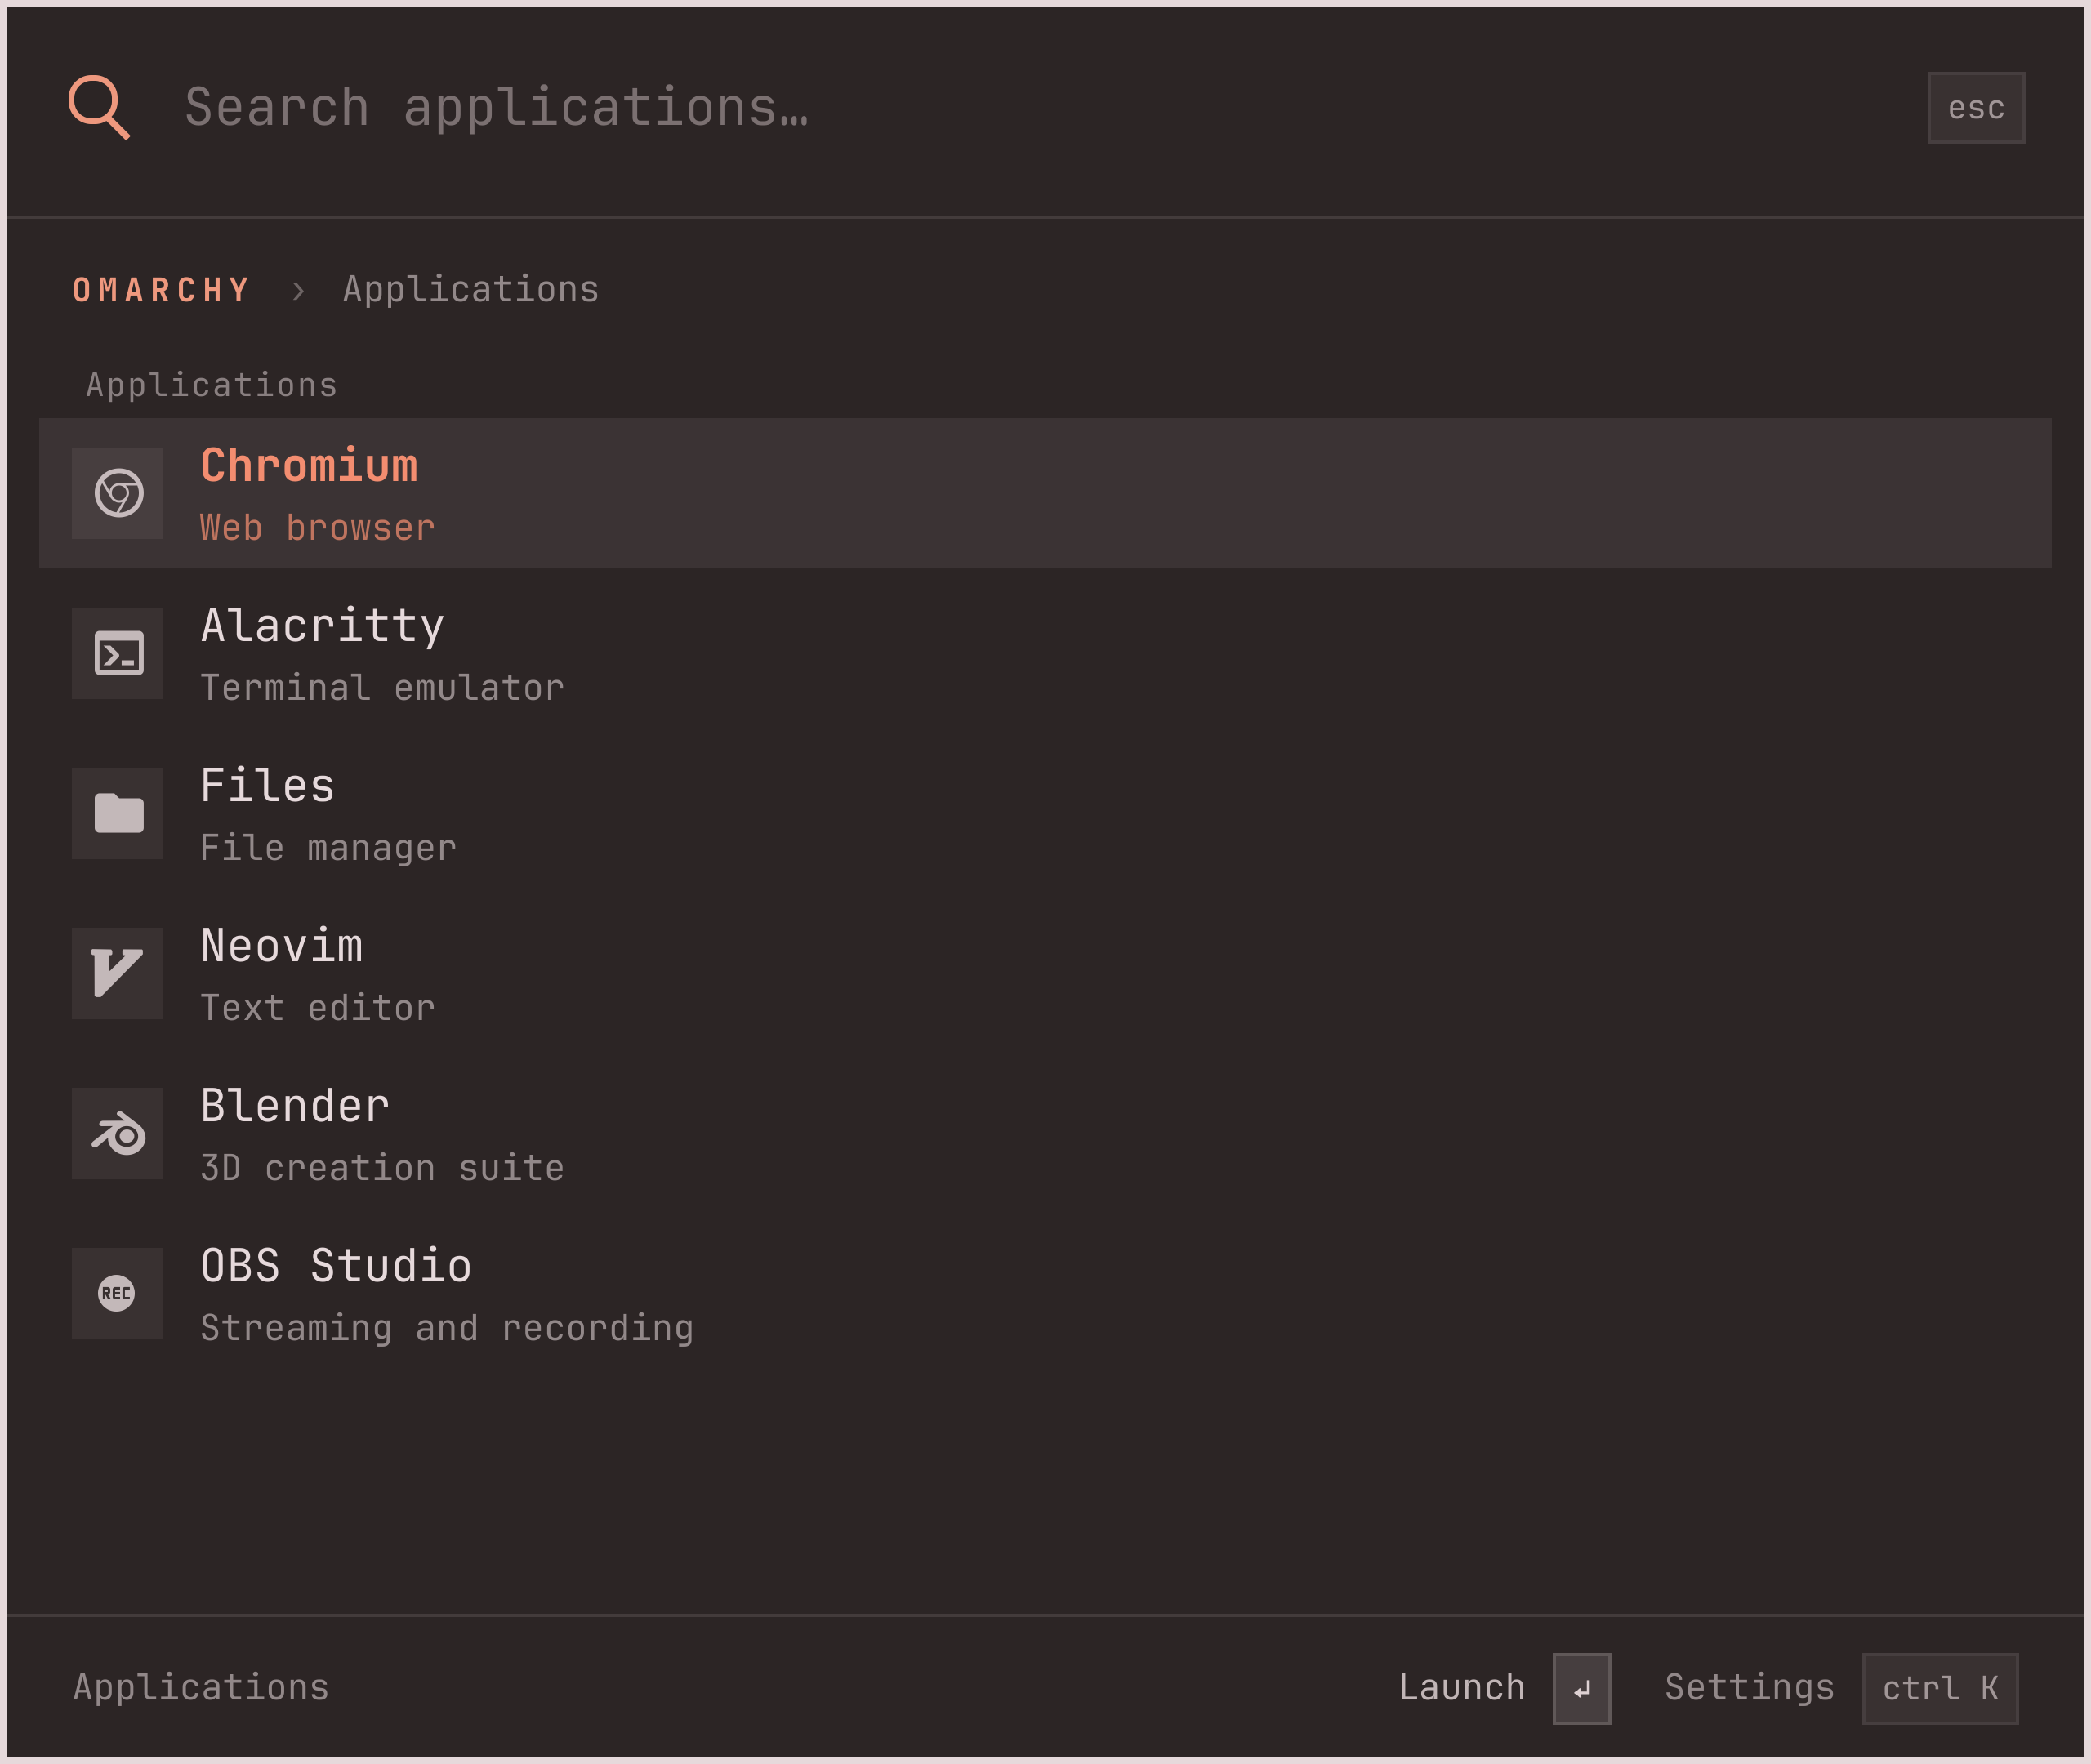The height and width of the screenshot is (1764, 2091).
Task: Click the Launch action label
Action: coord(1462,1688)
